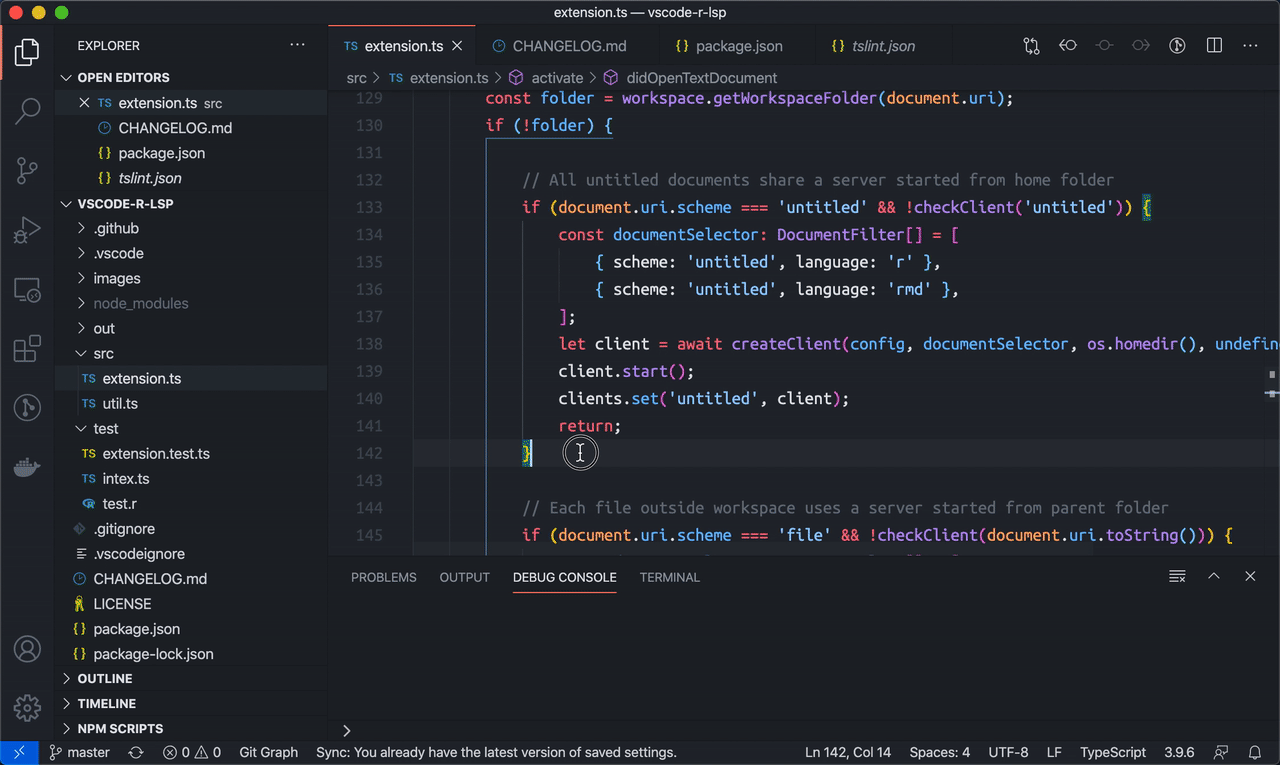1280x765 pixels.
Task: Open the Terminal panel tab
Action: 670,577
